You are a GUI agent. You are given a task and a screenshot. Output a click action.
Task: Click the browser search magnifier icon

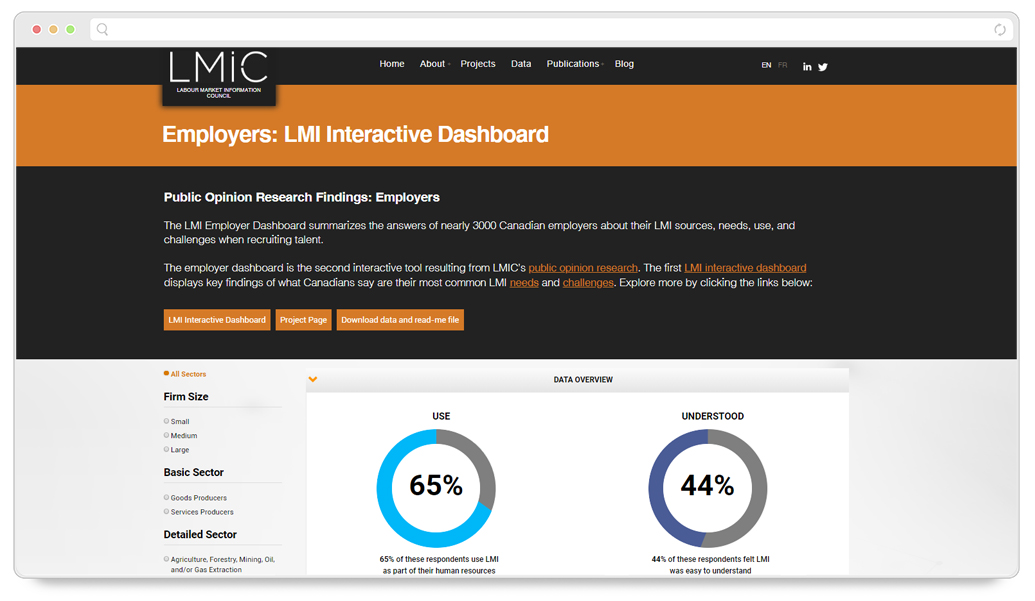point(102,29)
